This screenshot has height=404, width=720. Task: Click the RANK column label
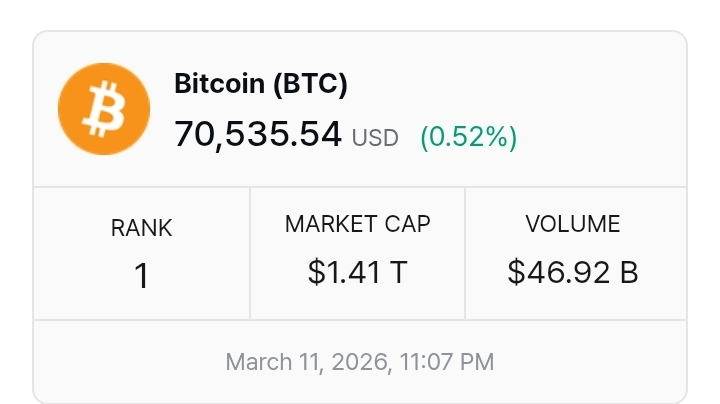point(141,228)
